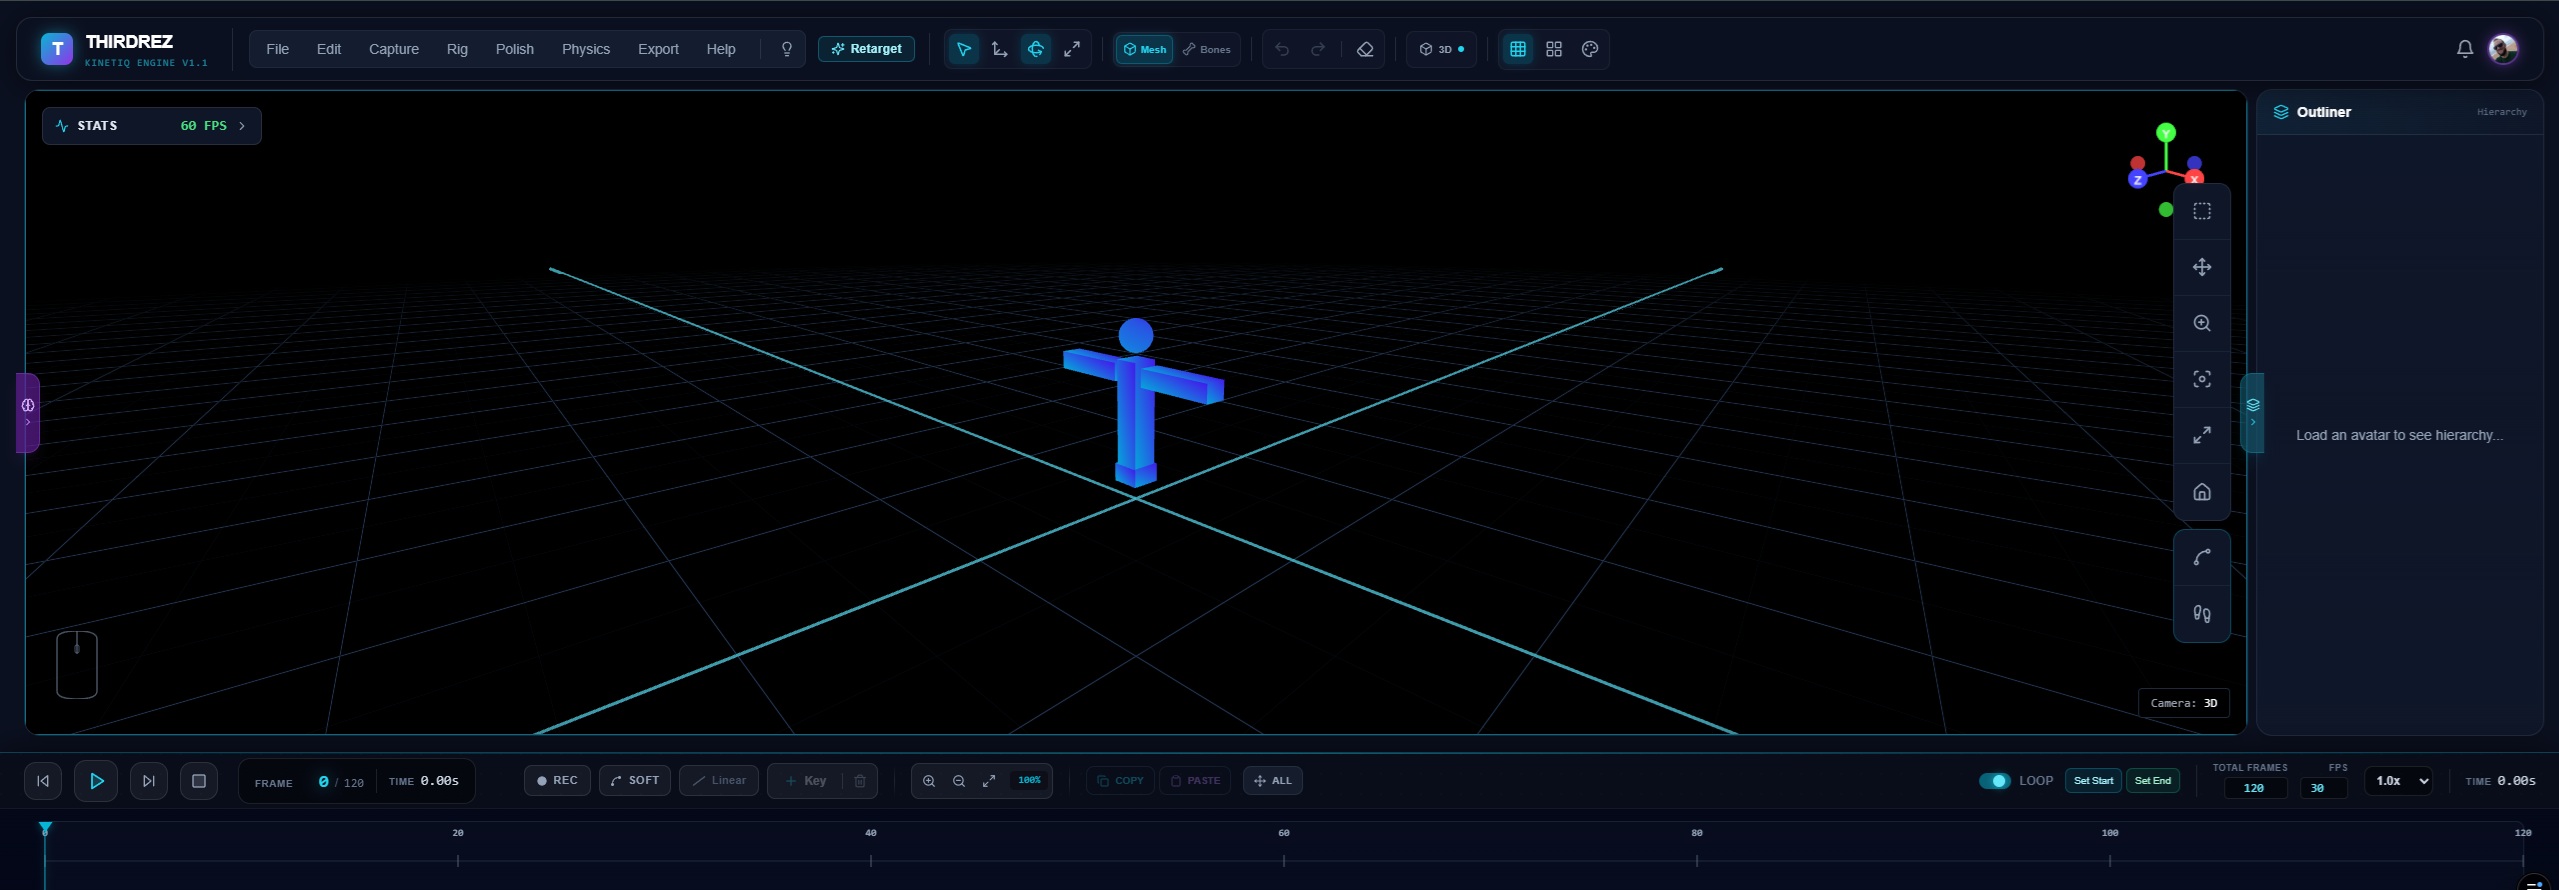Click the focus frame target icon
Image resolution: width=2559 pixels, height=890 pixels.
tap(2202, 379)
